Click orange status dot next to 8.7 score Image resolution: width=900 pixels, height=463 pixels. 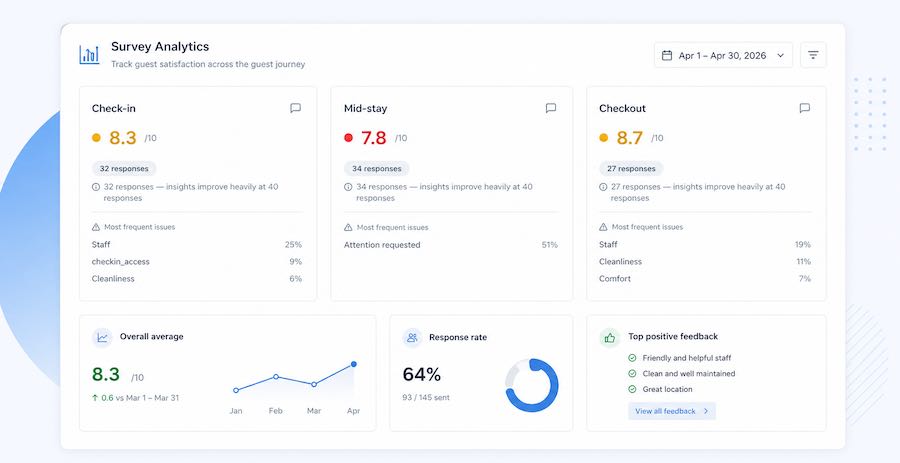click(603, 138)
